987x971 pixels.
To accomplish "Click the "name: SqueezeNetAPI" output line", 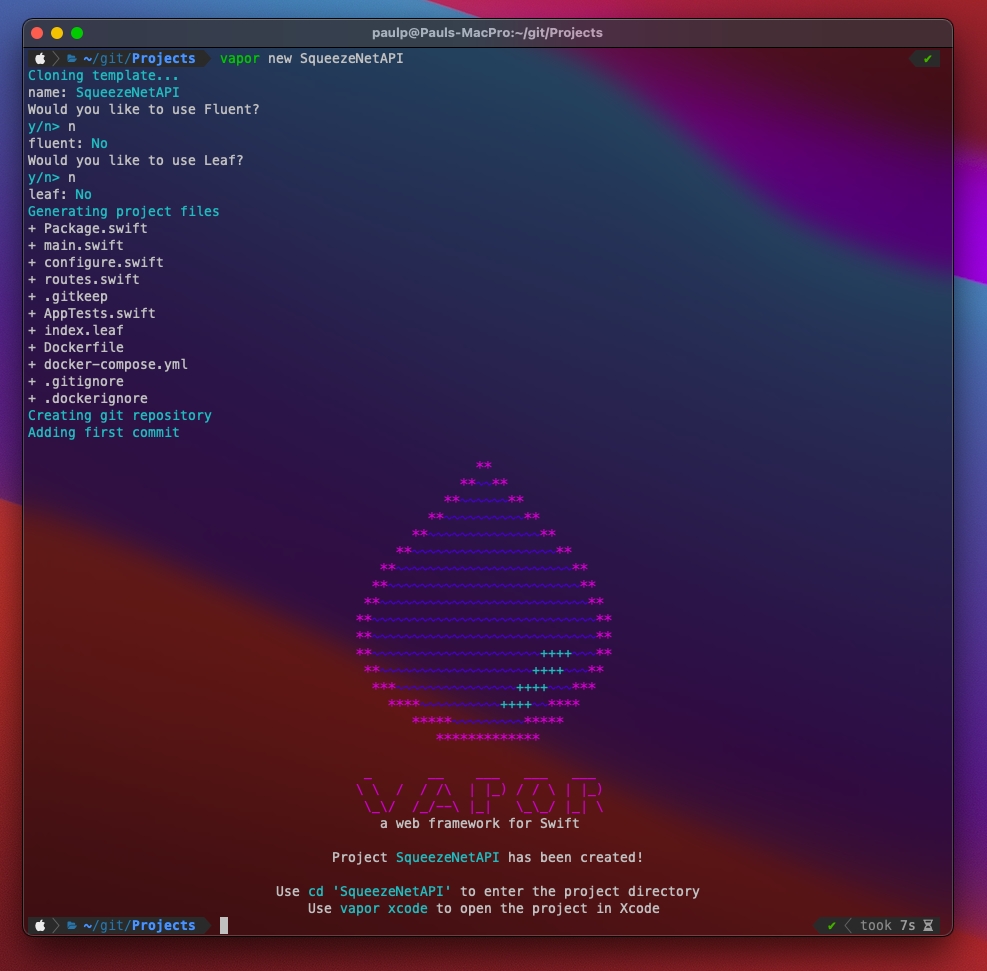I will pyautogui.click(x=104, y=93).
